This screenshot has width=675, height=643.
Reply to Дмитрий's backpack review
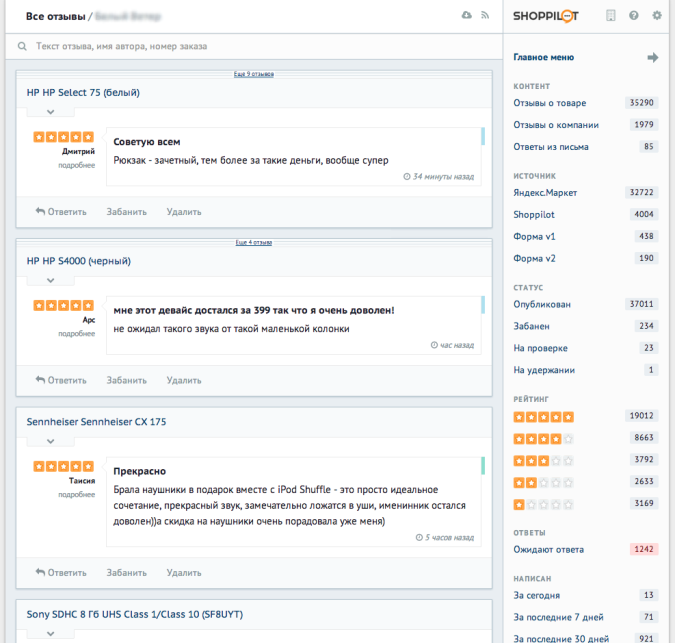61,212
